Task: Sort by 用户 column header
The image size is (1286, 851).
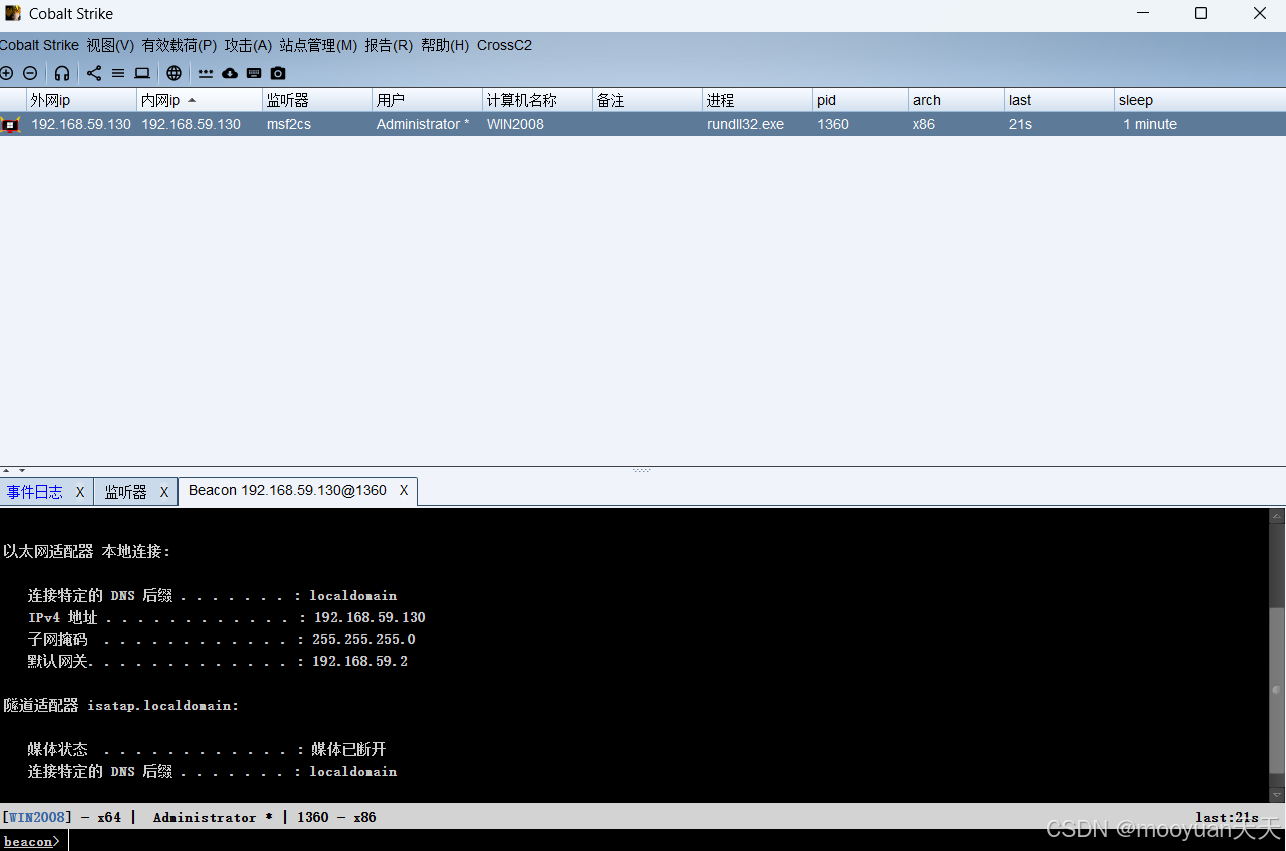Action: point(427,100)
